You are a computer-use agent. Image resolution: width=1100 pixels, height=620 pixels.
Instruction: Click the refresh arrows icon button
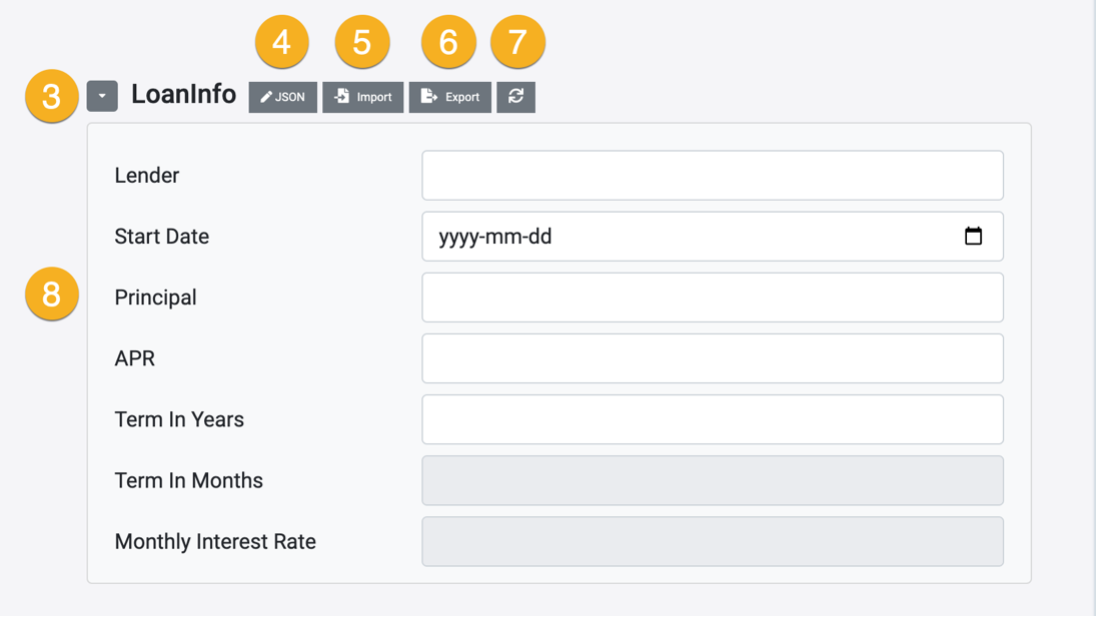[516, 97]
